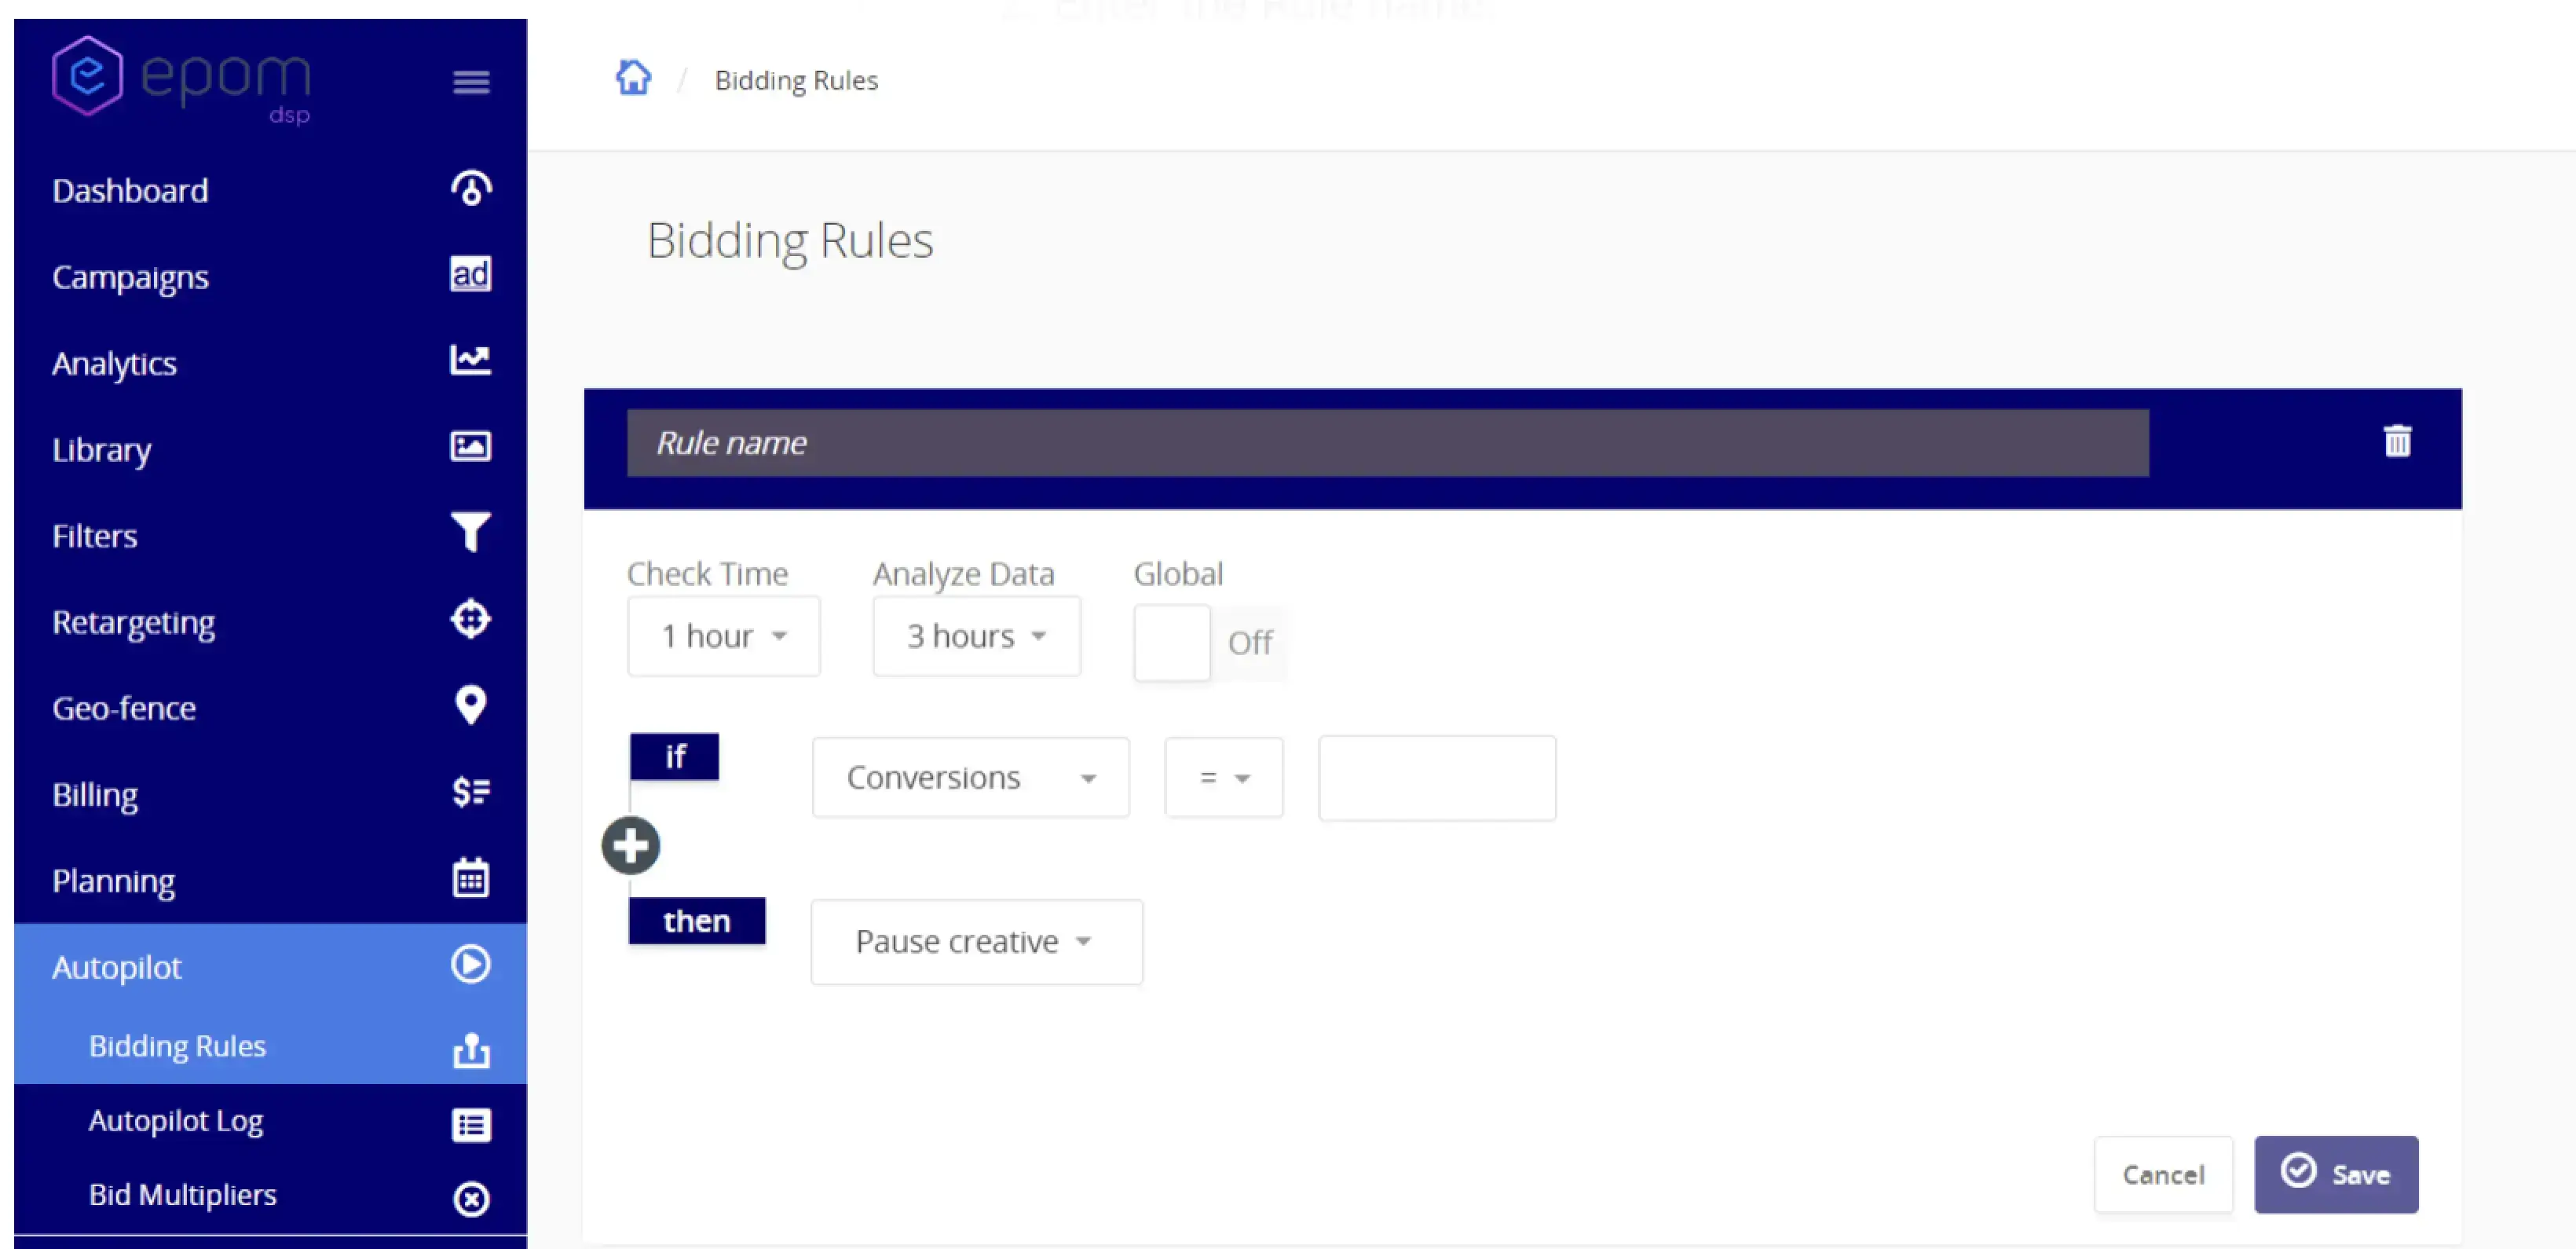Image resolution: width=2576 pixels, height=1249 pixels.
Task: Delete the rule using the trash icon
Action: (x=2396, y=441)
